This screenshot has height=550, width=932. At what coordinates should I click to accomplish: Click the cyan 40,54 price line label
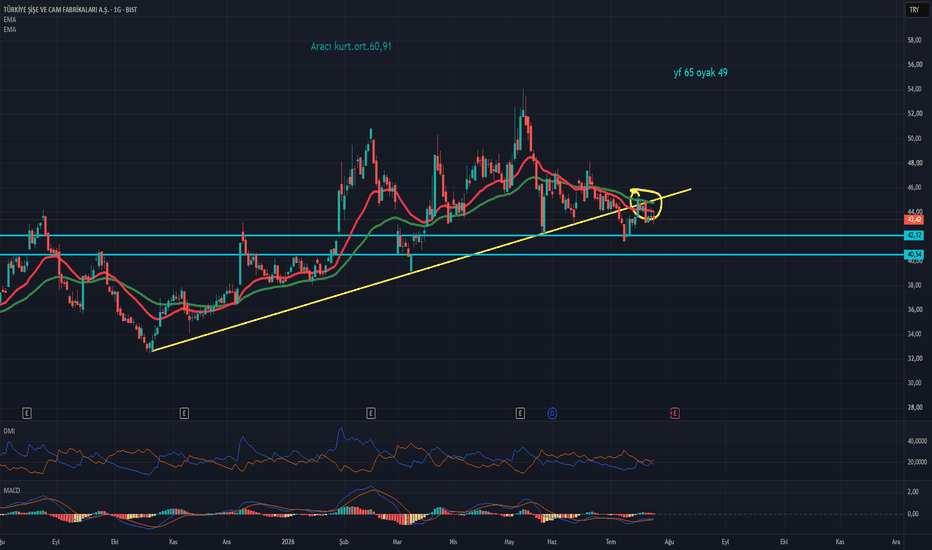pyautogui.click(x=914, y=254)
